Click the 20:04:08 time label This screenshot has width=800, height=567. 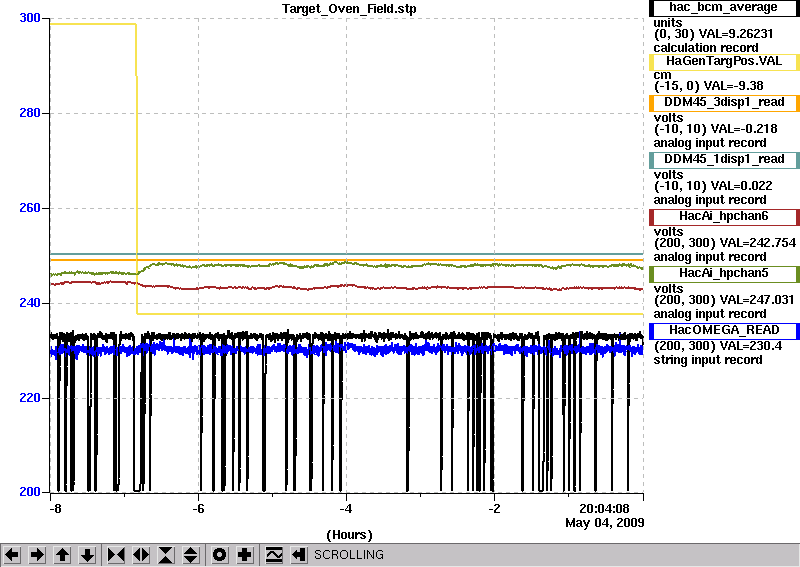604,509
